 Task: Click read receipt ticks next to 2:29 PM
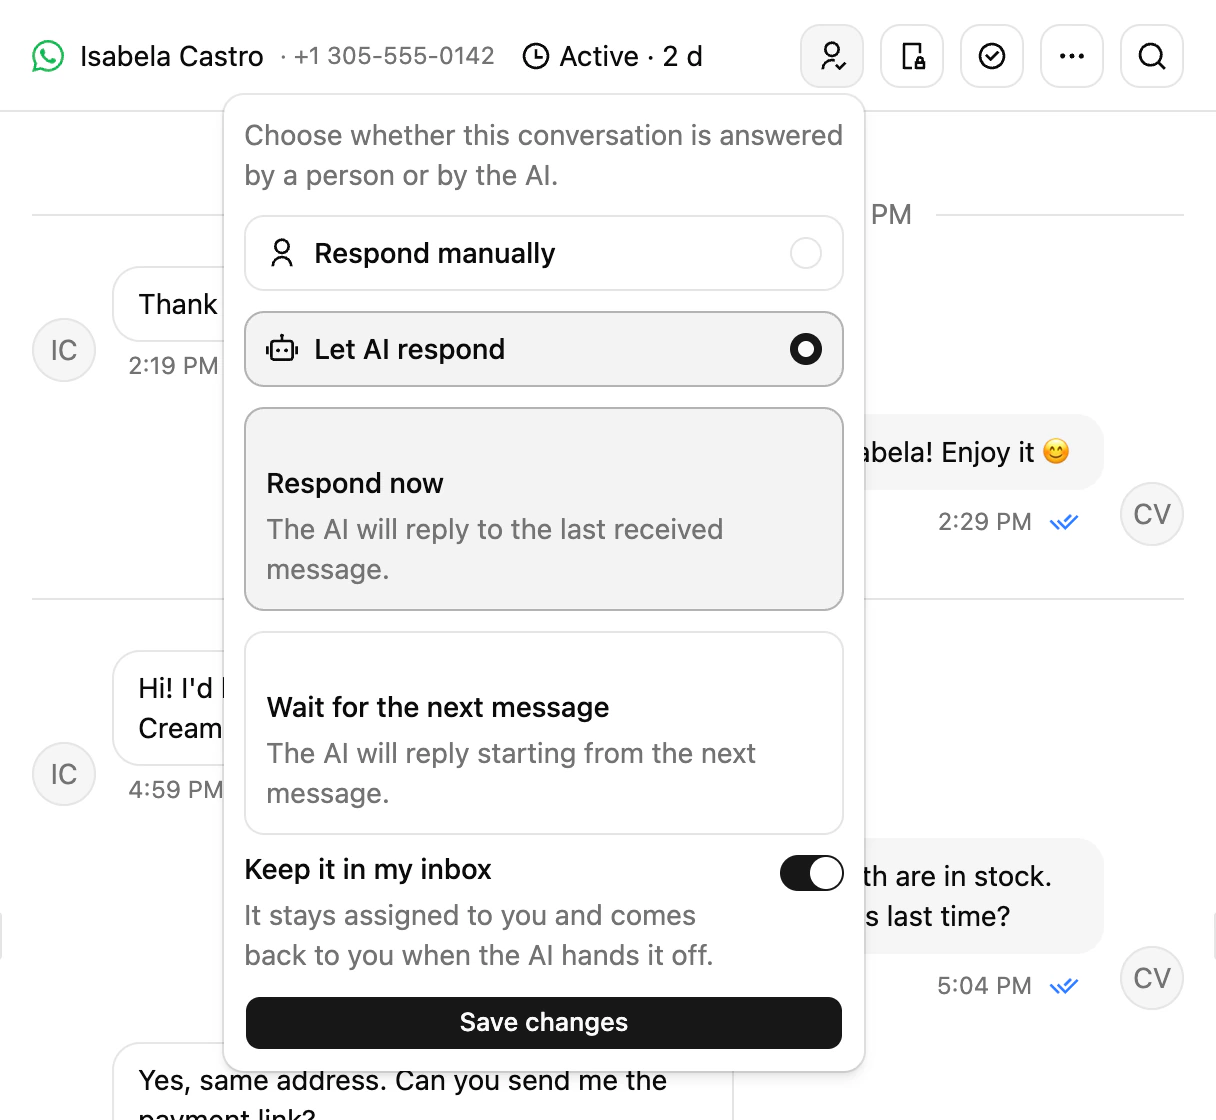click(x=1064, y=522)
